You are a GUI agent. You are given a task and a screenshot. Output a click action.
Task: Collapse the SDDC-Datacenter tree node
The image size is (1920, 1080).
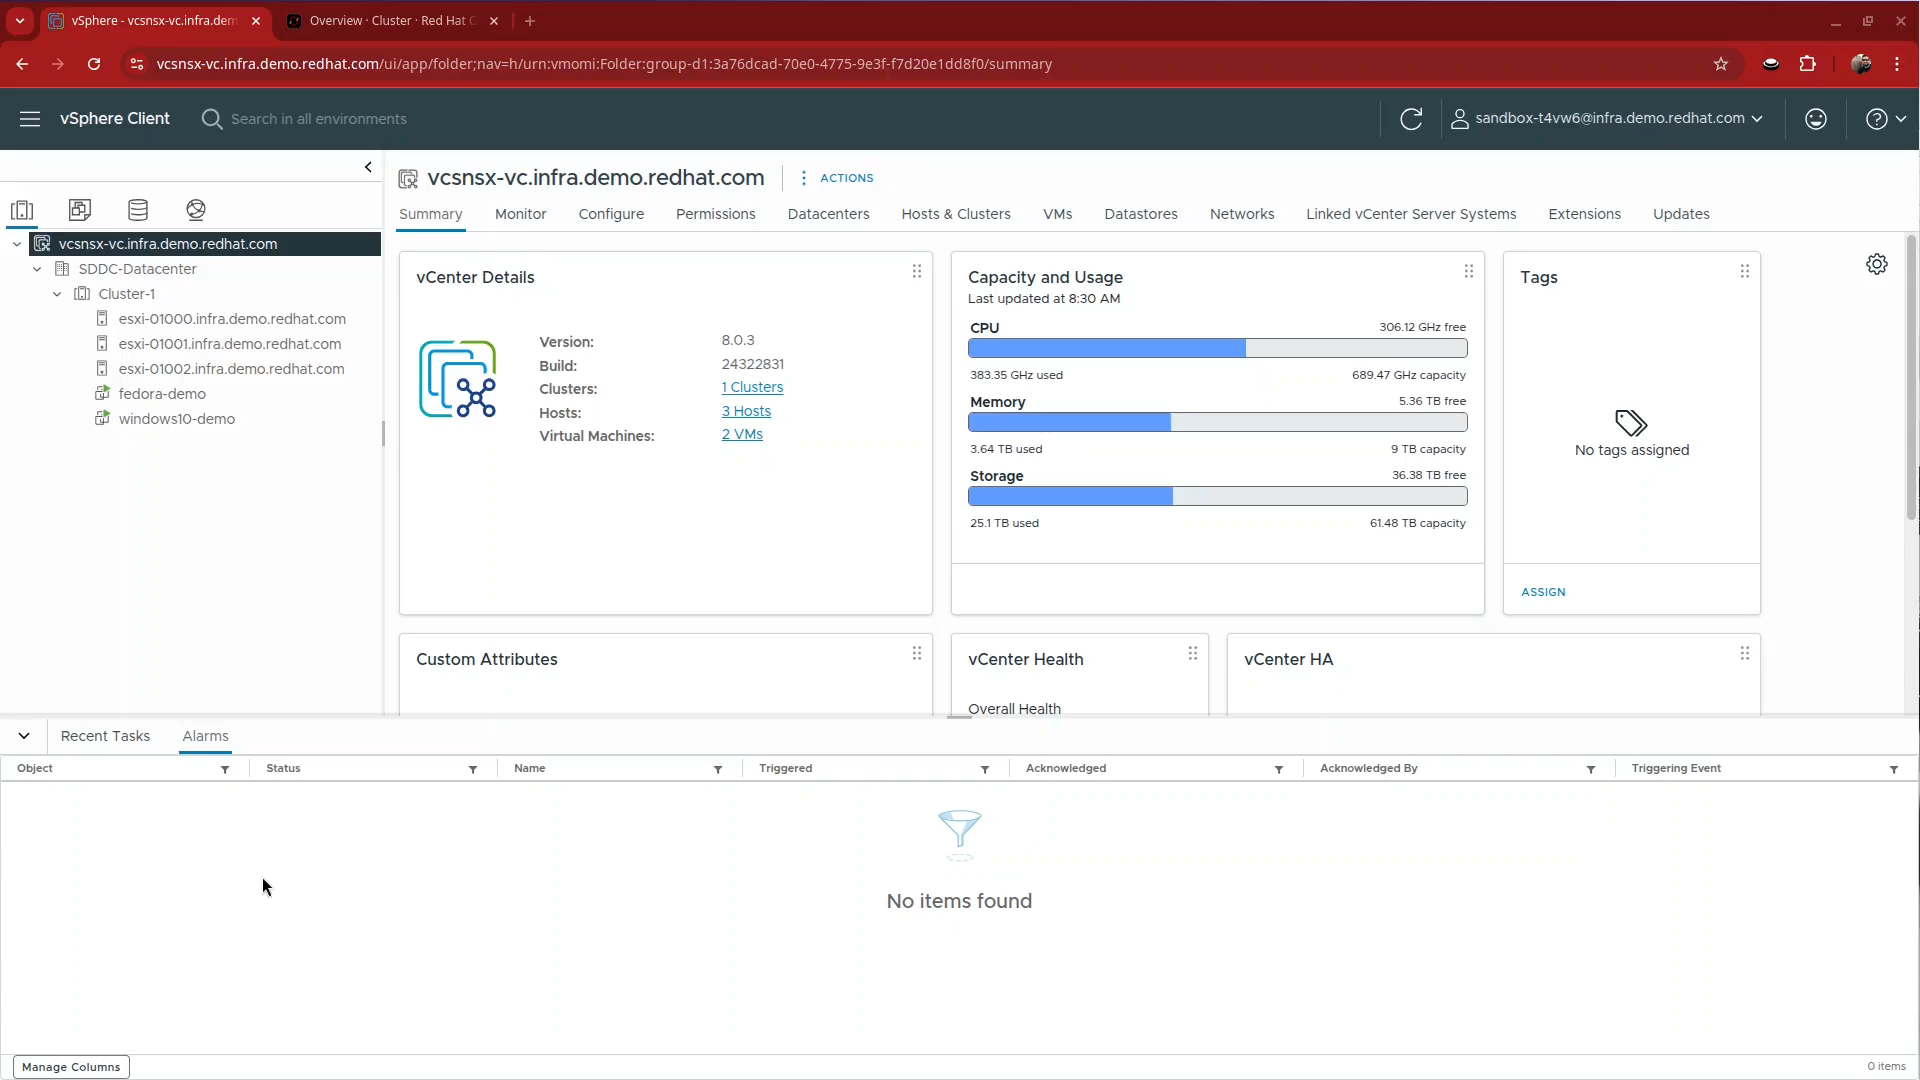click(x=36, y=269)
